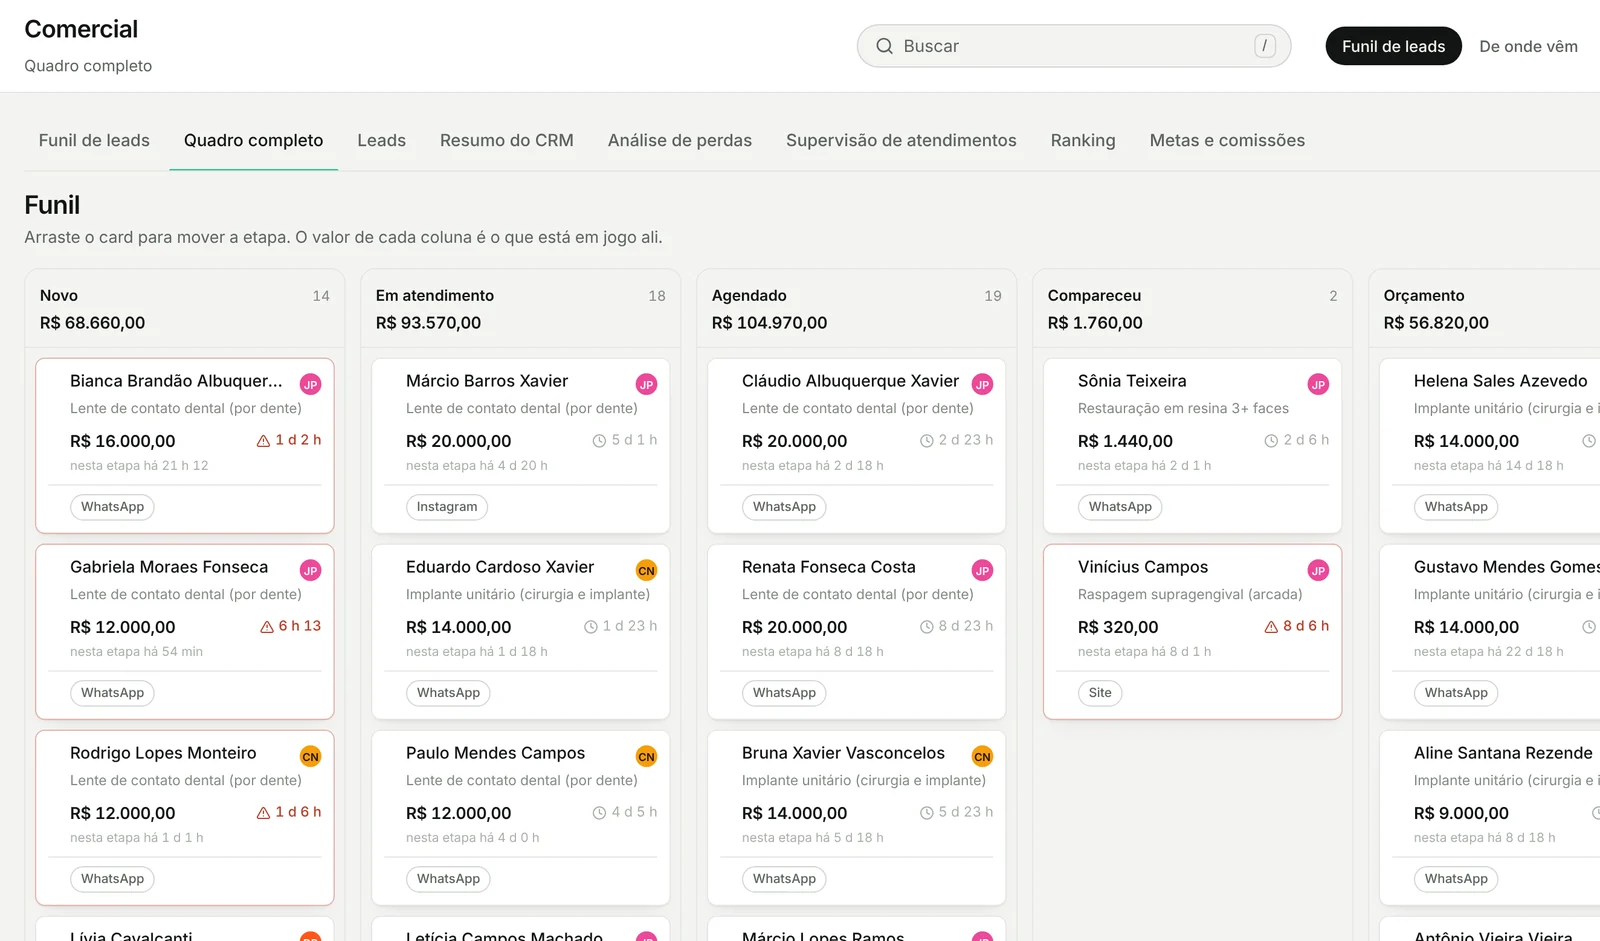Click CN avatar on Eduardo Cardoso Xavier card
The height and width of the screenshot is (941, 1600).
point(647,570)
